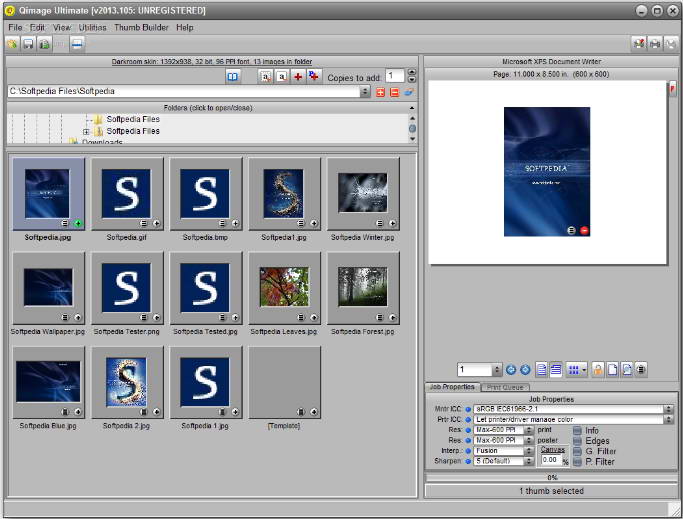Image resolution: width=683 pixels, height=519 pixels.
Task: Click the print icon in the top-right toolbar
Action: (655, 44)
